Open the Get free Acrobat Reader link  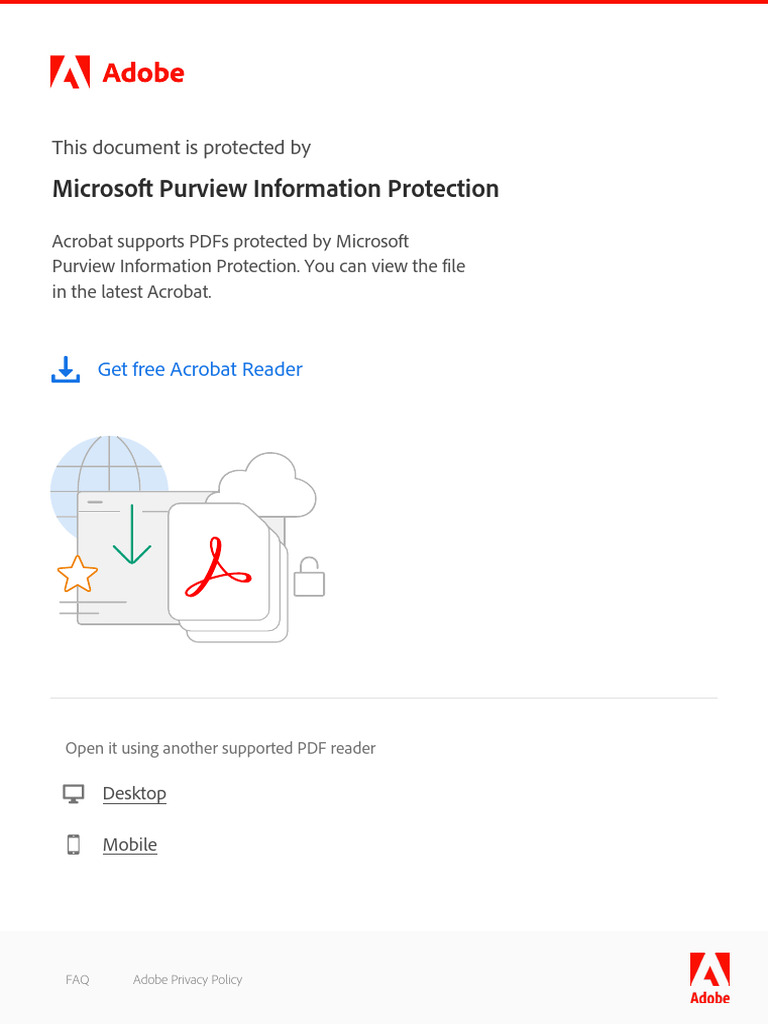pyautogui.click(x=200, y=369)
